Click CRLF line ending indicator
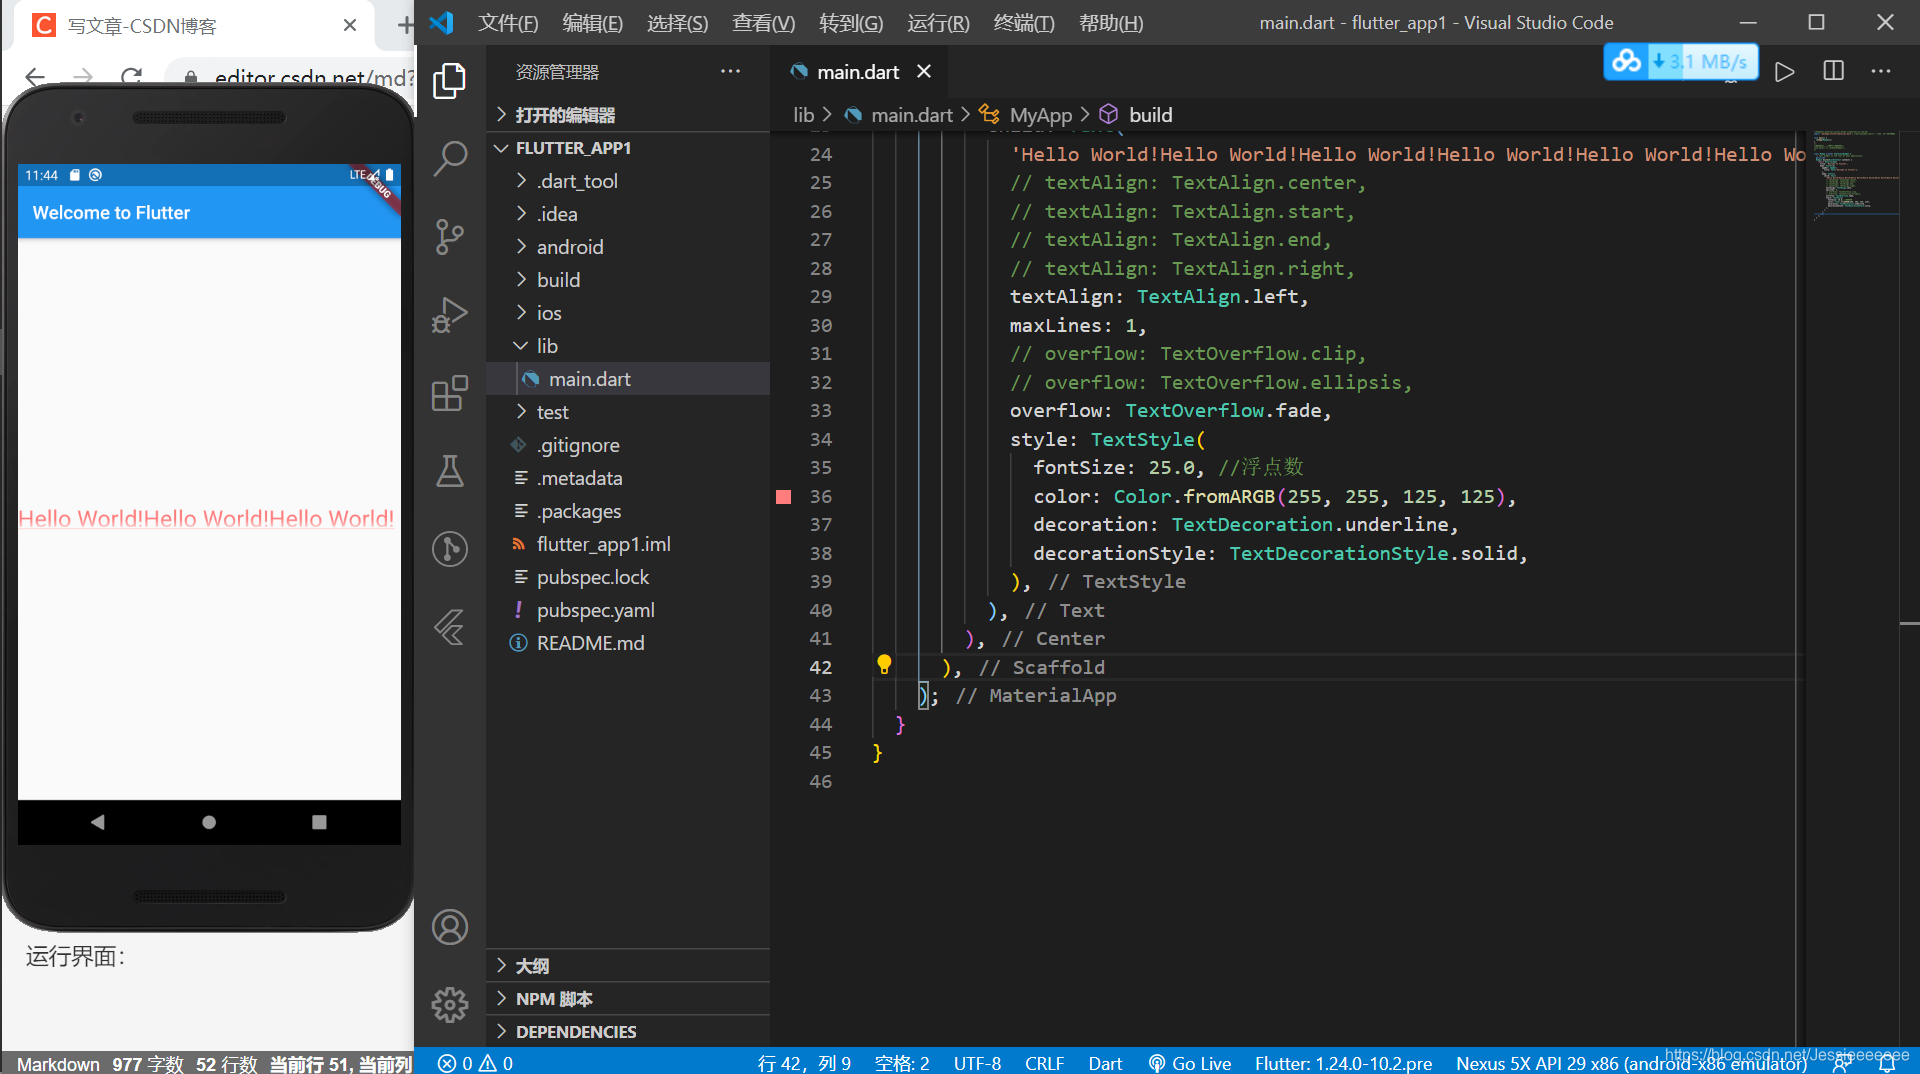The height and width of the screenshot is (1074, 1920). [x=1044, y=1063]
